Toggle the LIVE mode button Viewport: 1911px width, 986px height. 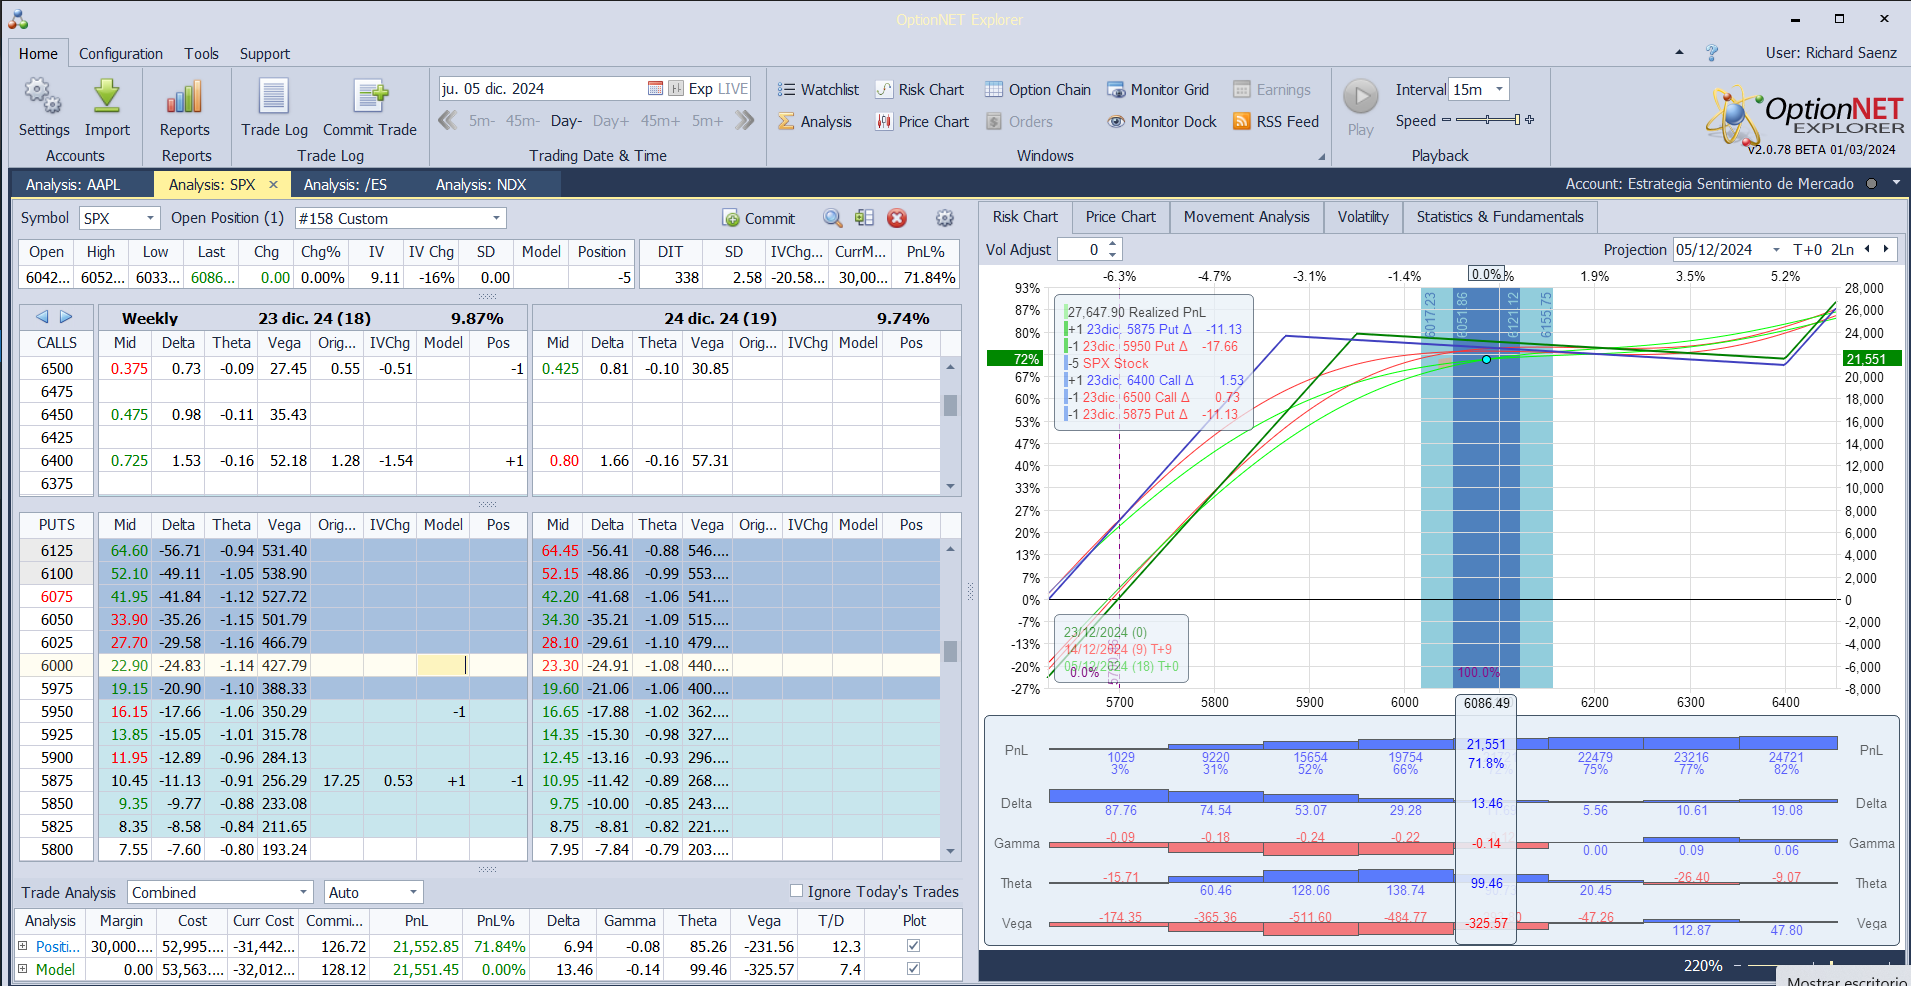733,88
